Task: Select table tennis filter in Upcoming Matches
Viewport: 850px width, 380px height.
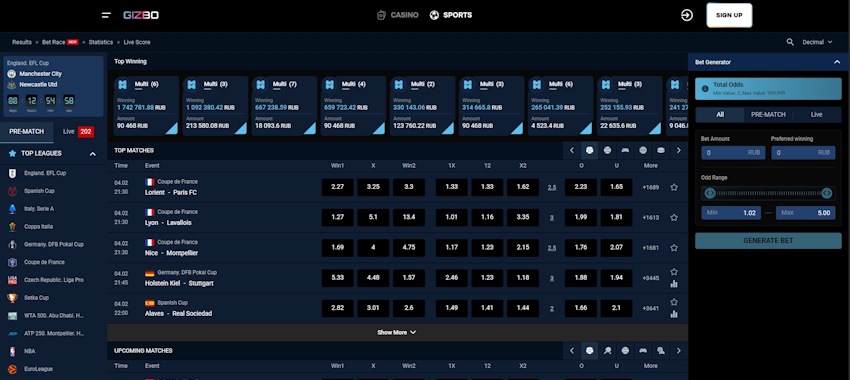Action: pos(607,351)
